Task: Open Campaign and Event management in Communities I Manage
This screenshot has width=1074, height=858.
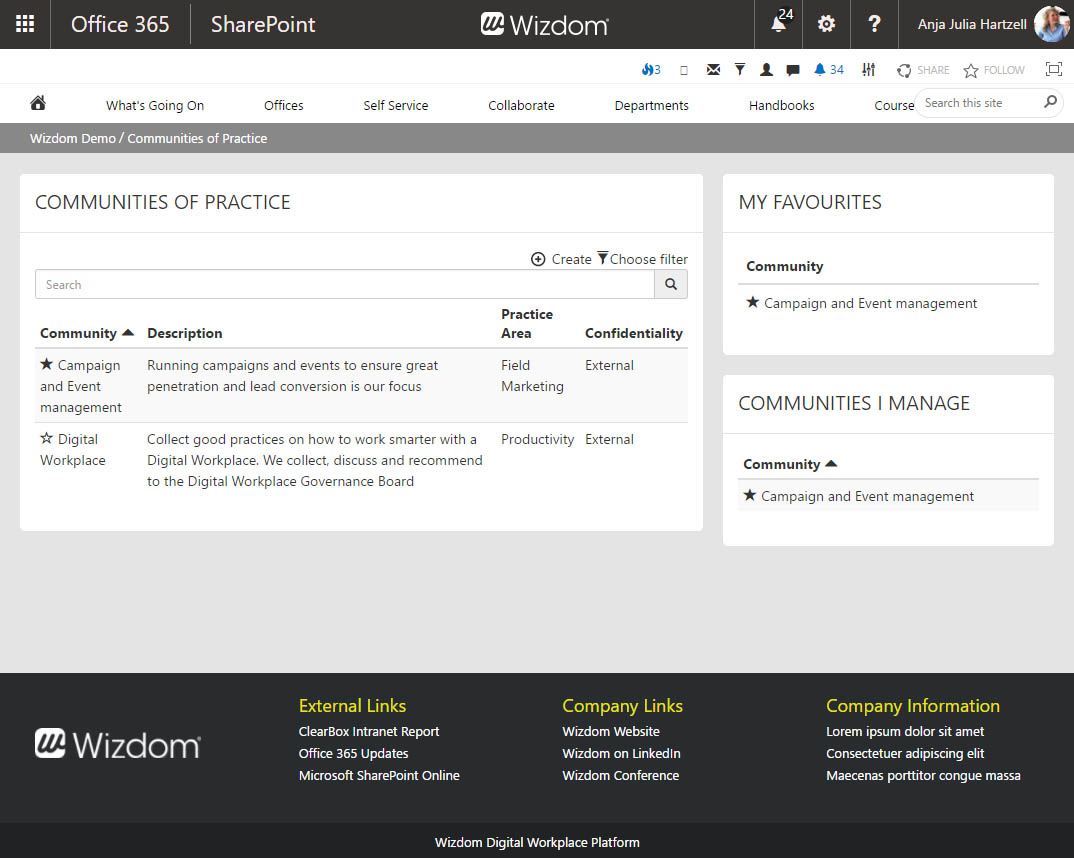Action: click(x=867, y=496)
